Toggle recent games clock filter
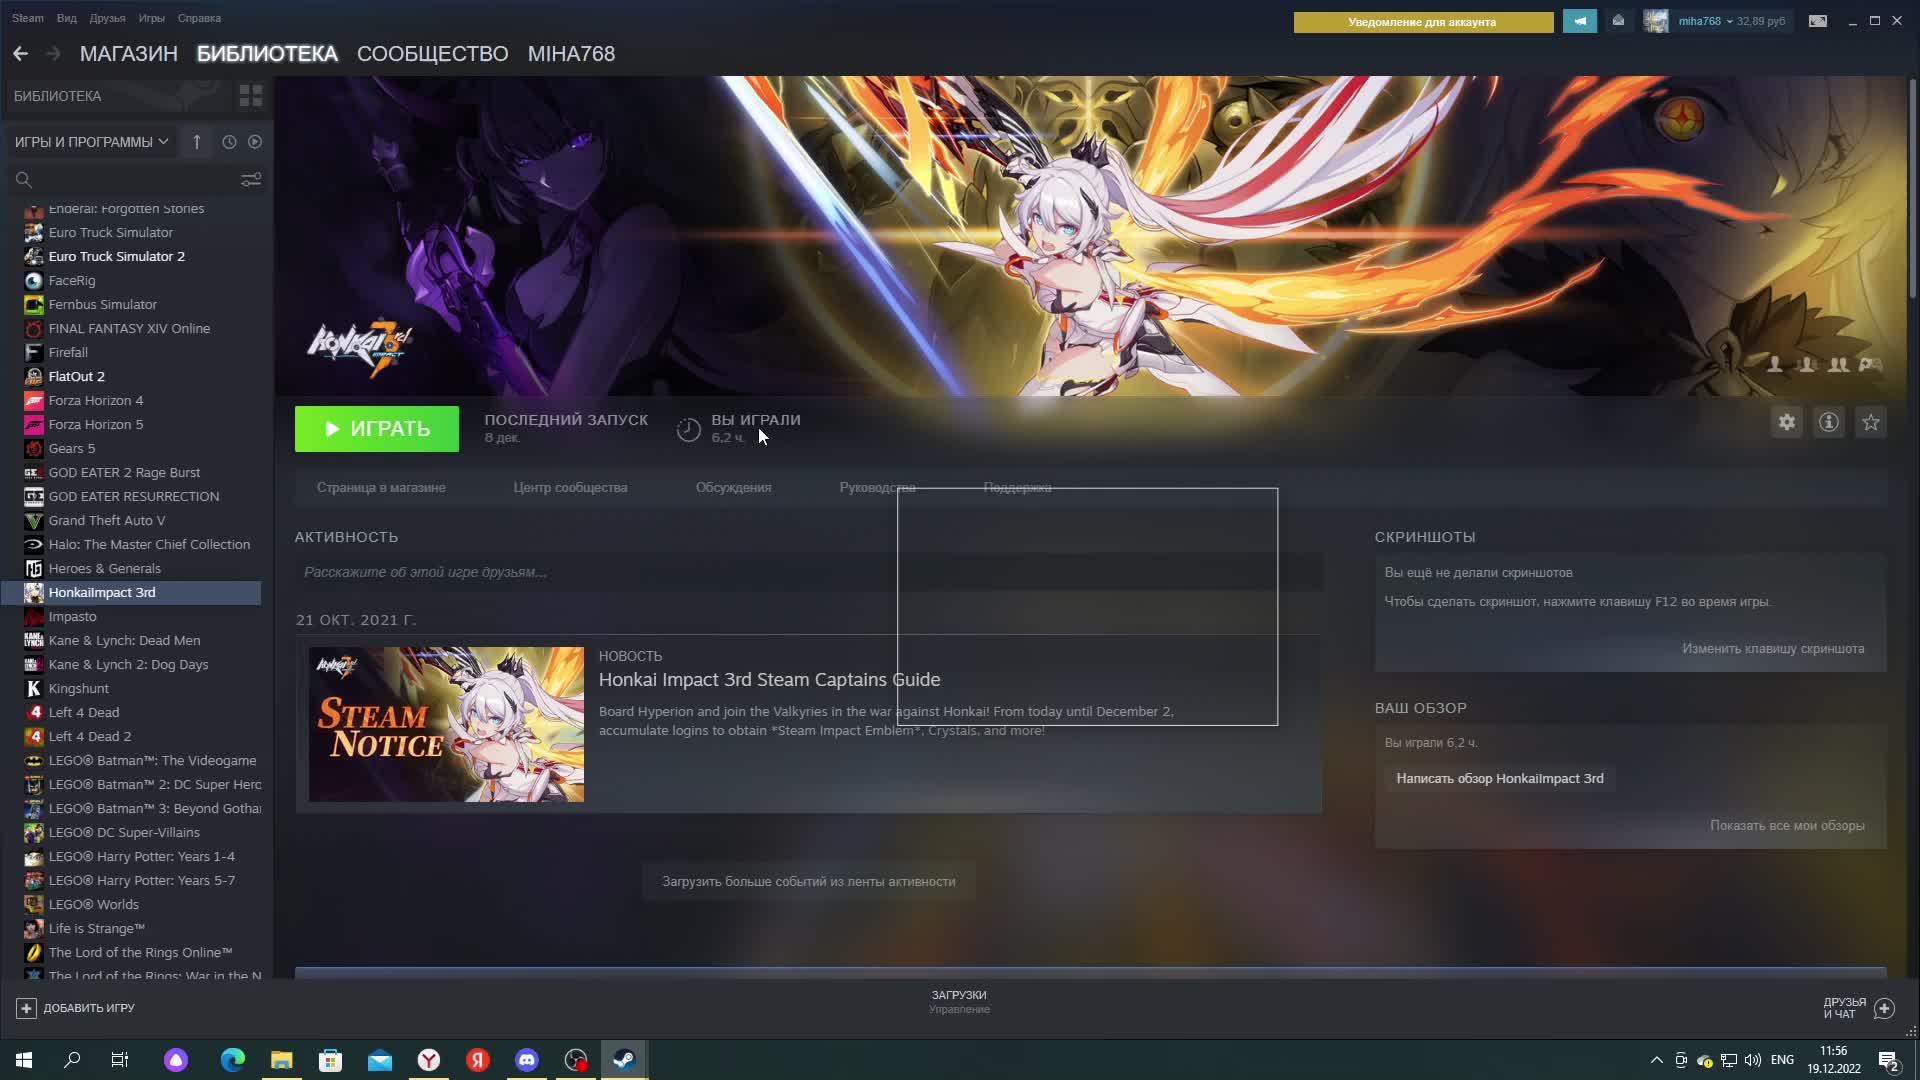 (x=229, y=142)
